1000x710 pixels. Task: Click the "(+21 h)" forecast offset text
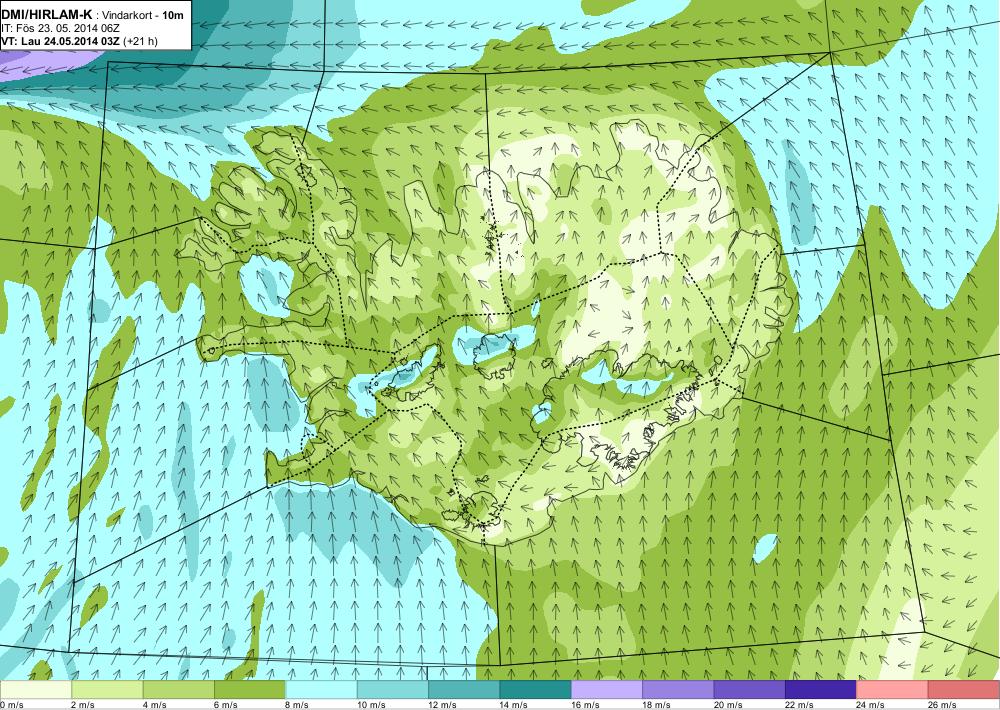pos(141,41)
